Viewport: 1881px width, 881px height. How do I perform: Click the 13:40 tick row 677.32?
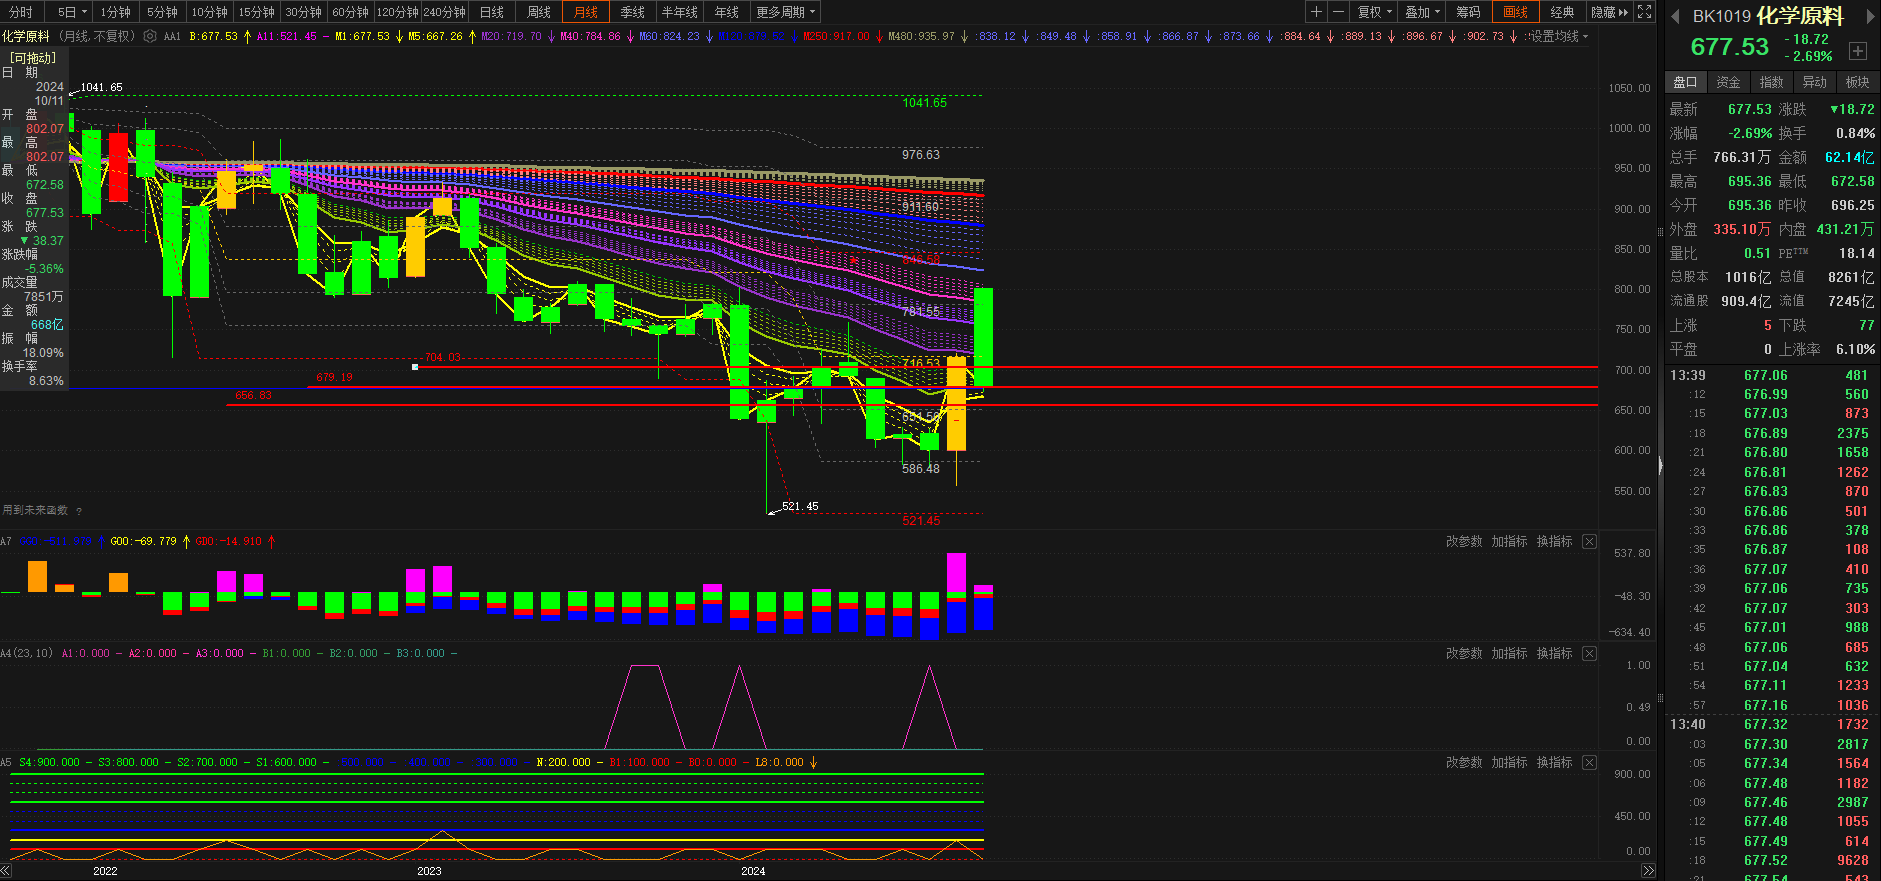[1770, 724]
